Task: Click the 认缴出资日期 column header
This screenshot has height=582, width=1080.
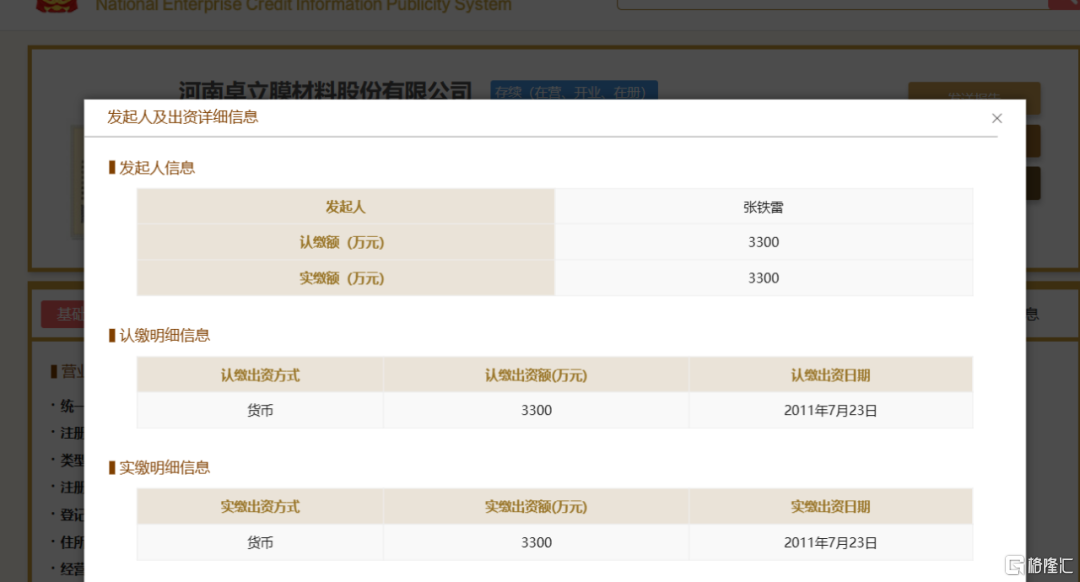Action: pyautogui.click(x=831, y=375)
